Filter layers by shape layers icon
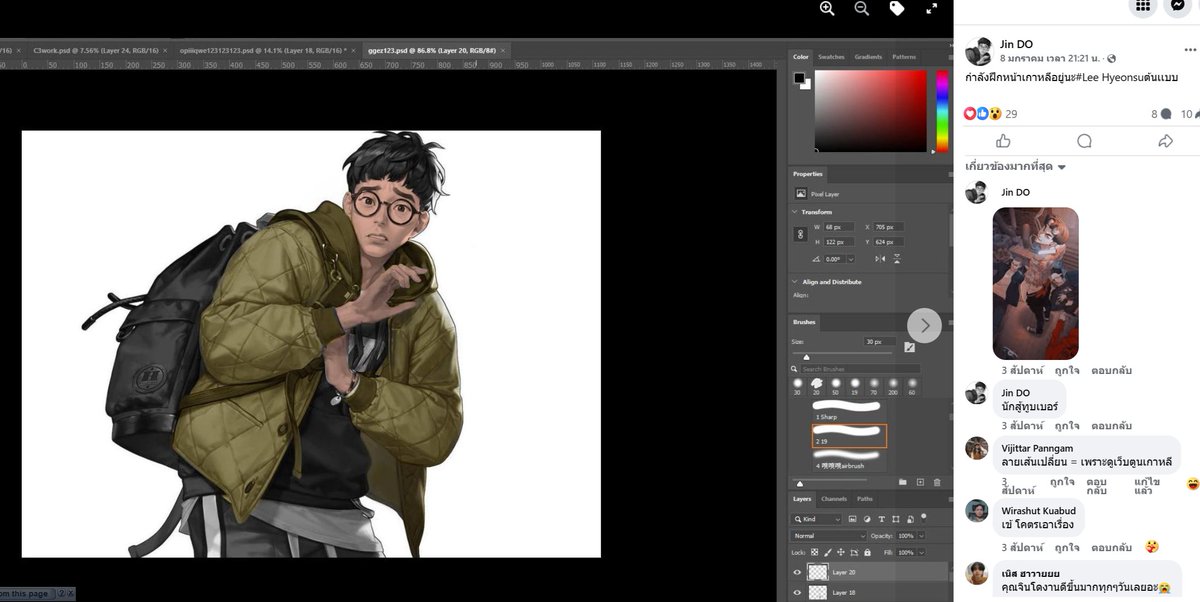1200x602 pixels. (895, 519)
